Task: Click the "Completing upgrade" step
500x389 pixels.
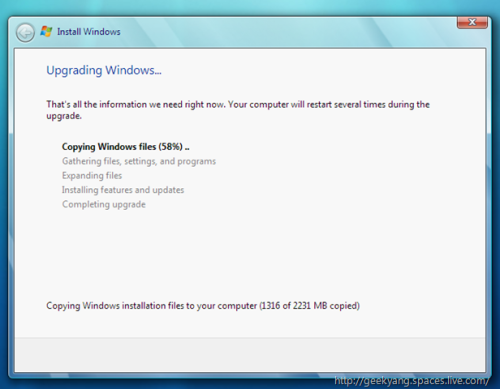Action: coord(104,204)
